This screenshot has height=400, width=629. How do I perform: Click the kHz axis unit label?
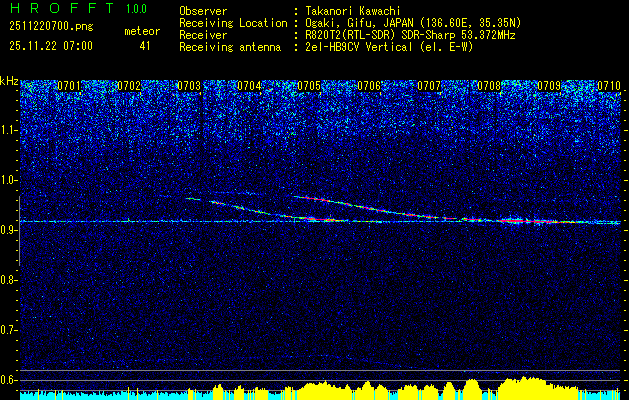pyautogui.click(x=9, y=81)
